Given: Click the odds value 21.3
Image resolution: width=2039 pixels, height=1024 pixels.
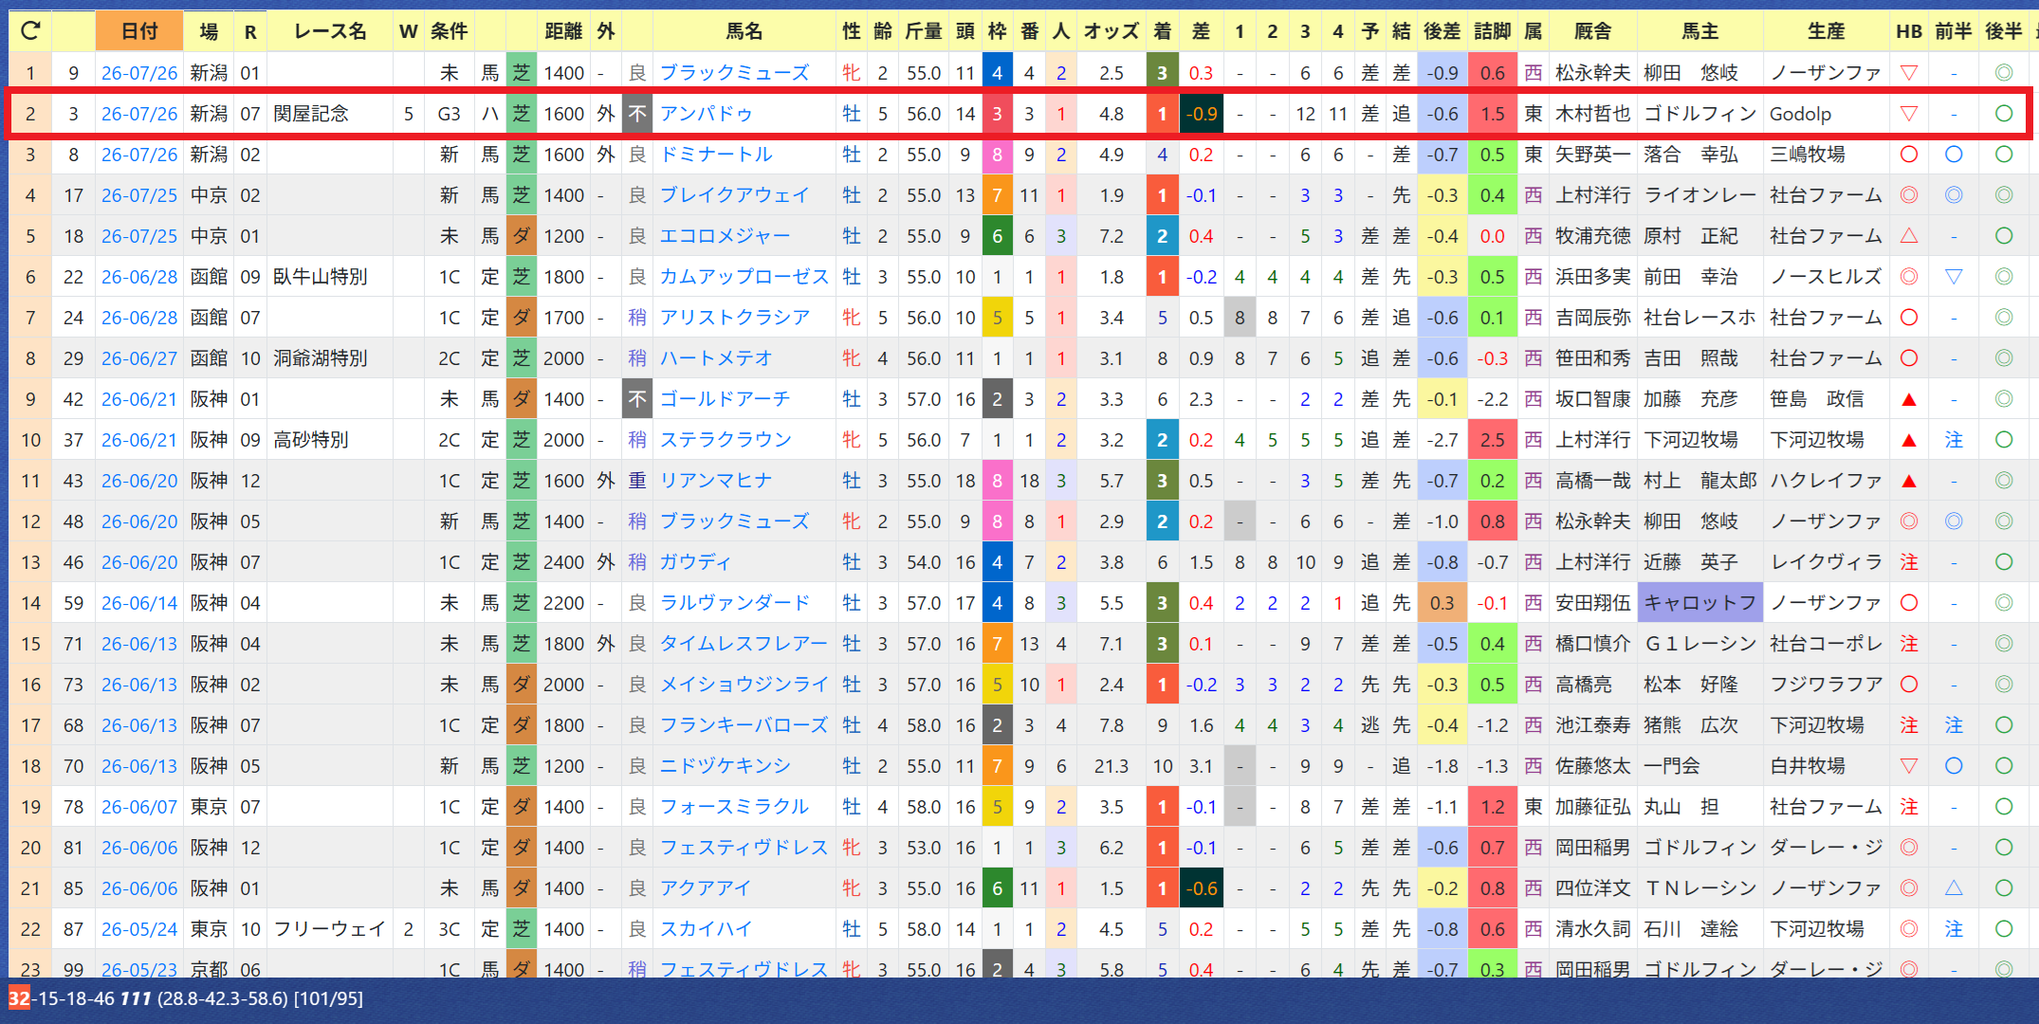Looking at the screenshot, I should click(x=1110, y=766).
